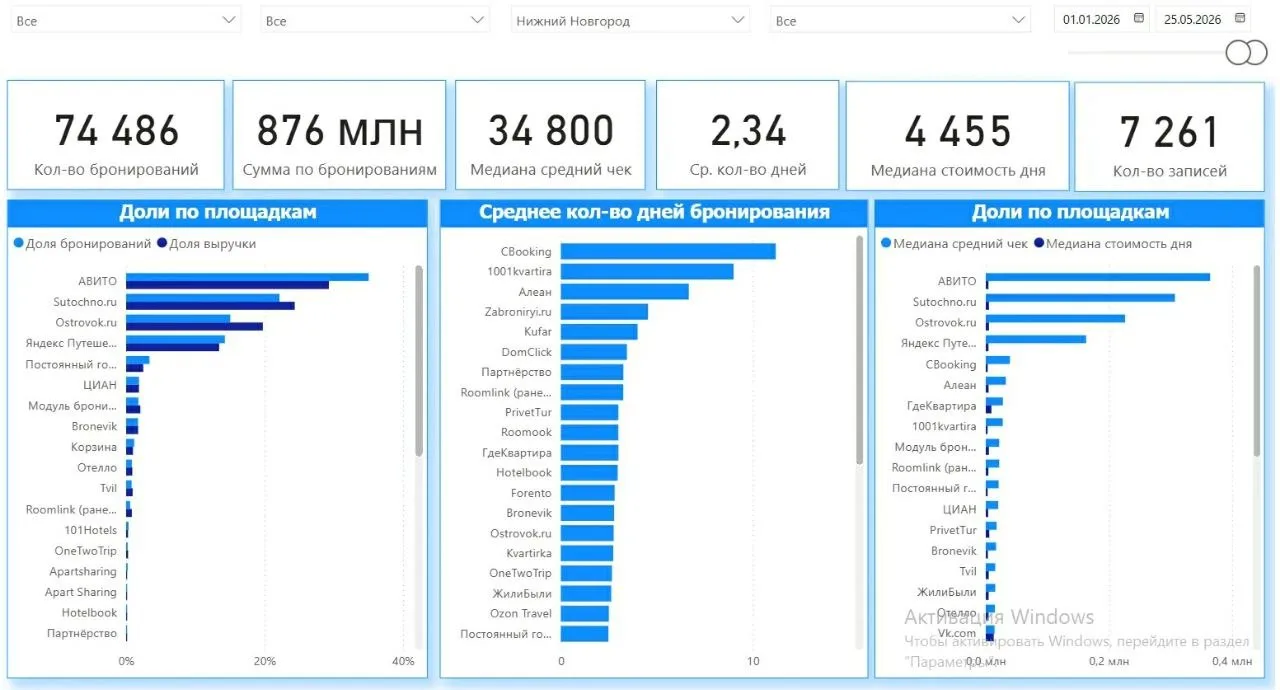1280x690 pixels.
Task: Expand the first 'Все' filter dropdown
Action: [126, 20]
